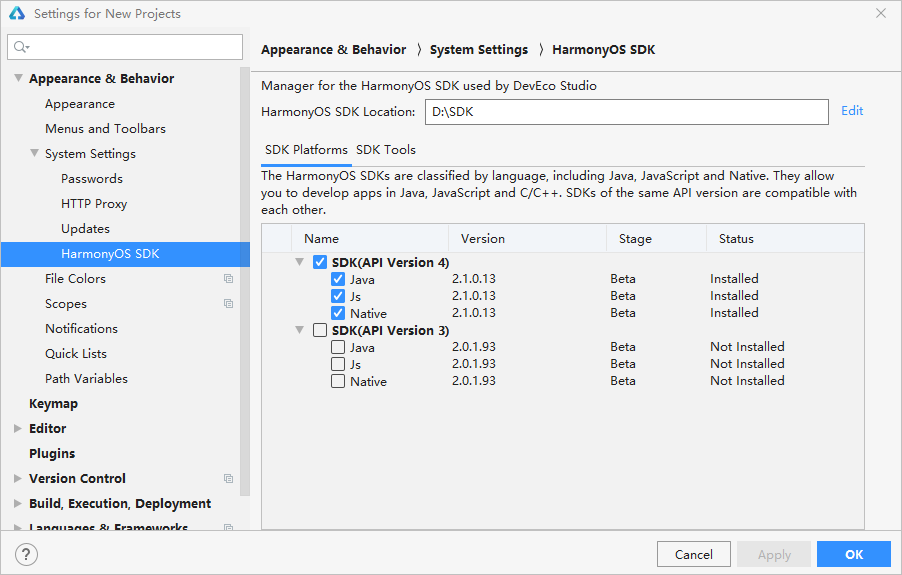Viewport: 902px width, 575px height.
Task: Expand the Version Control tree node
Action: point(18,478)
